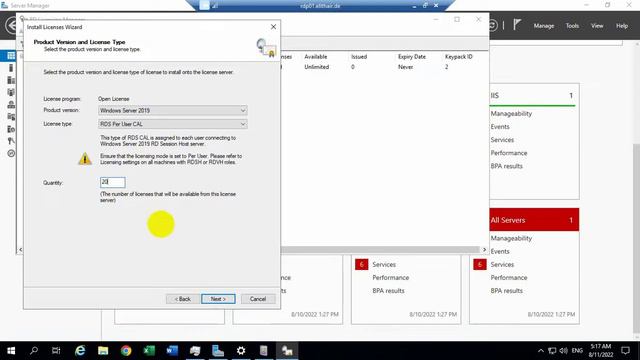This screenshot has width=640, height=360.
Task: Open the Manage menu in Server Manager
Action: [x=544, y=26]
